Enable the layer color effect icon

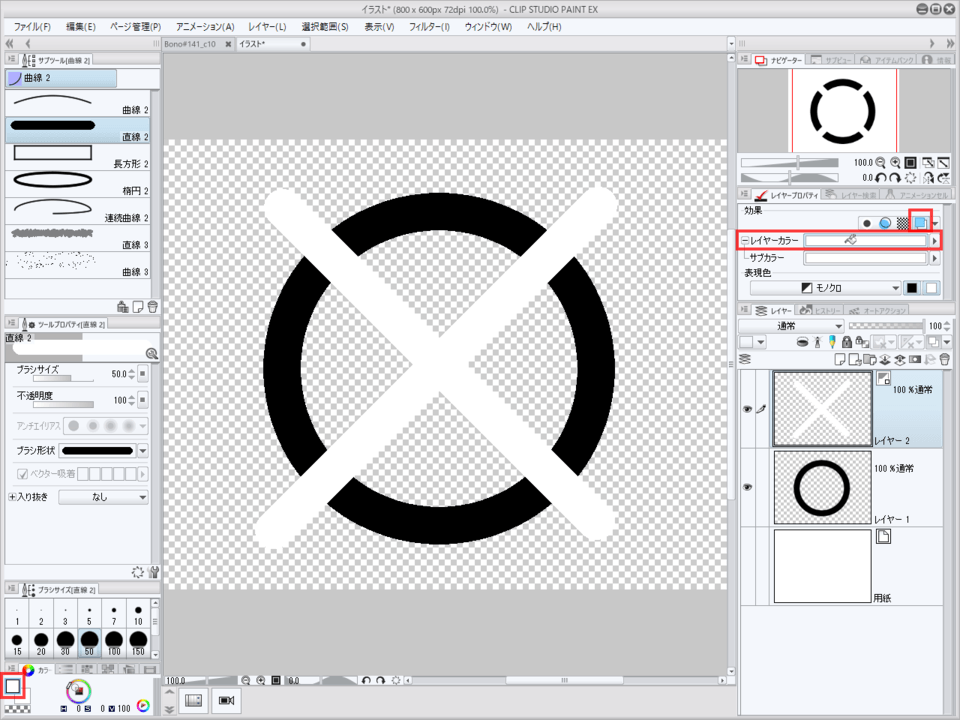coord(920,222)
